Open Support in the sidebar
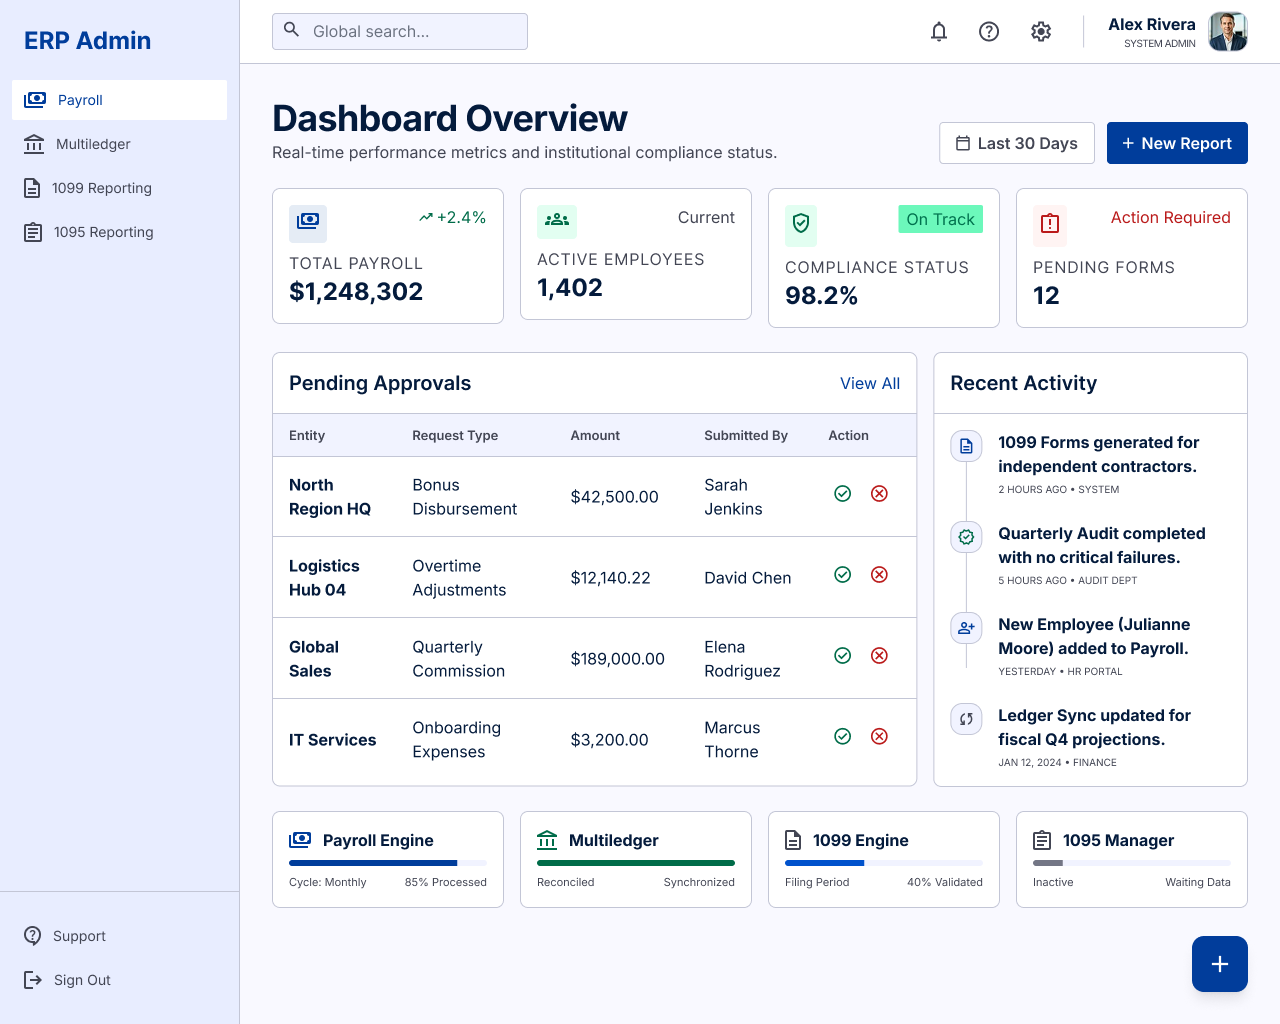Viewport: 1280px width, 1024px height. click(x=120, y=936)
